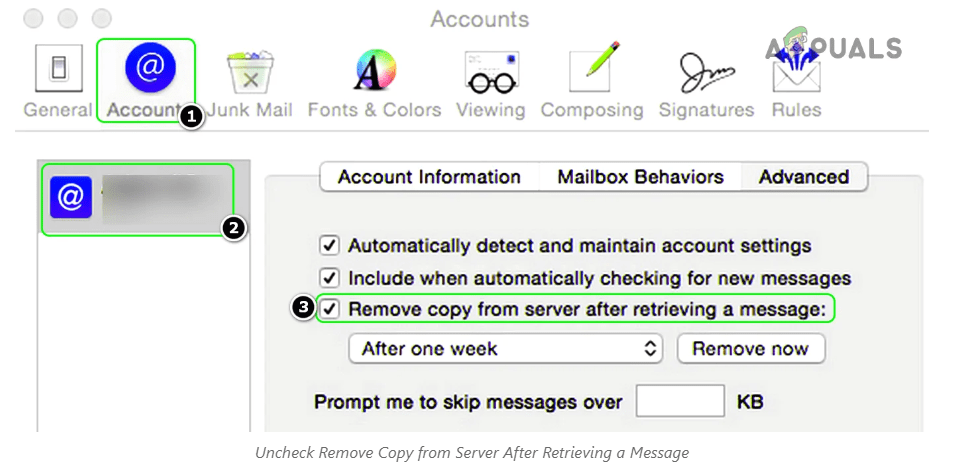This screenshot has width=970, height=466.
Task: Open Junk Mail trash bin icon
Action: click(x=250, y=72)
